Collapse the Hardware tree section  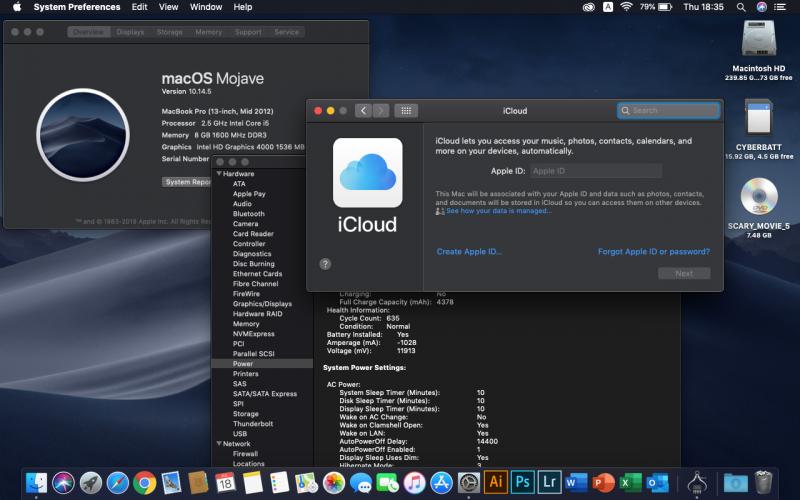click(219, 174)
